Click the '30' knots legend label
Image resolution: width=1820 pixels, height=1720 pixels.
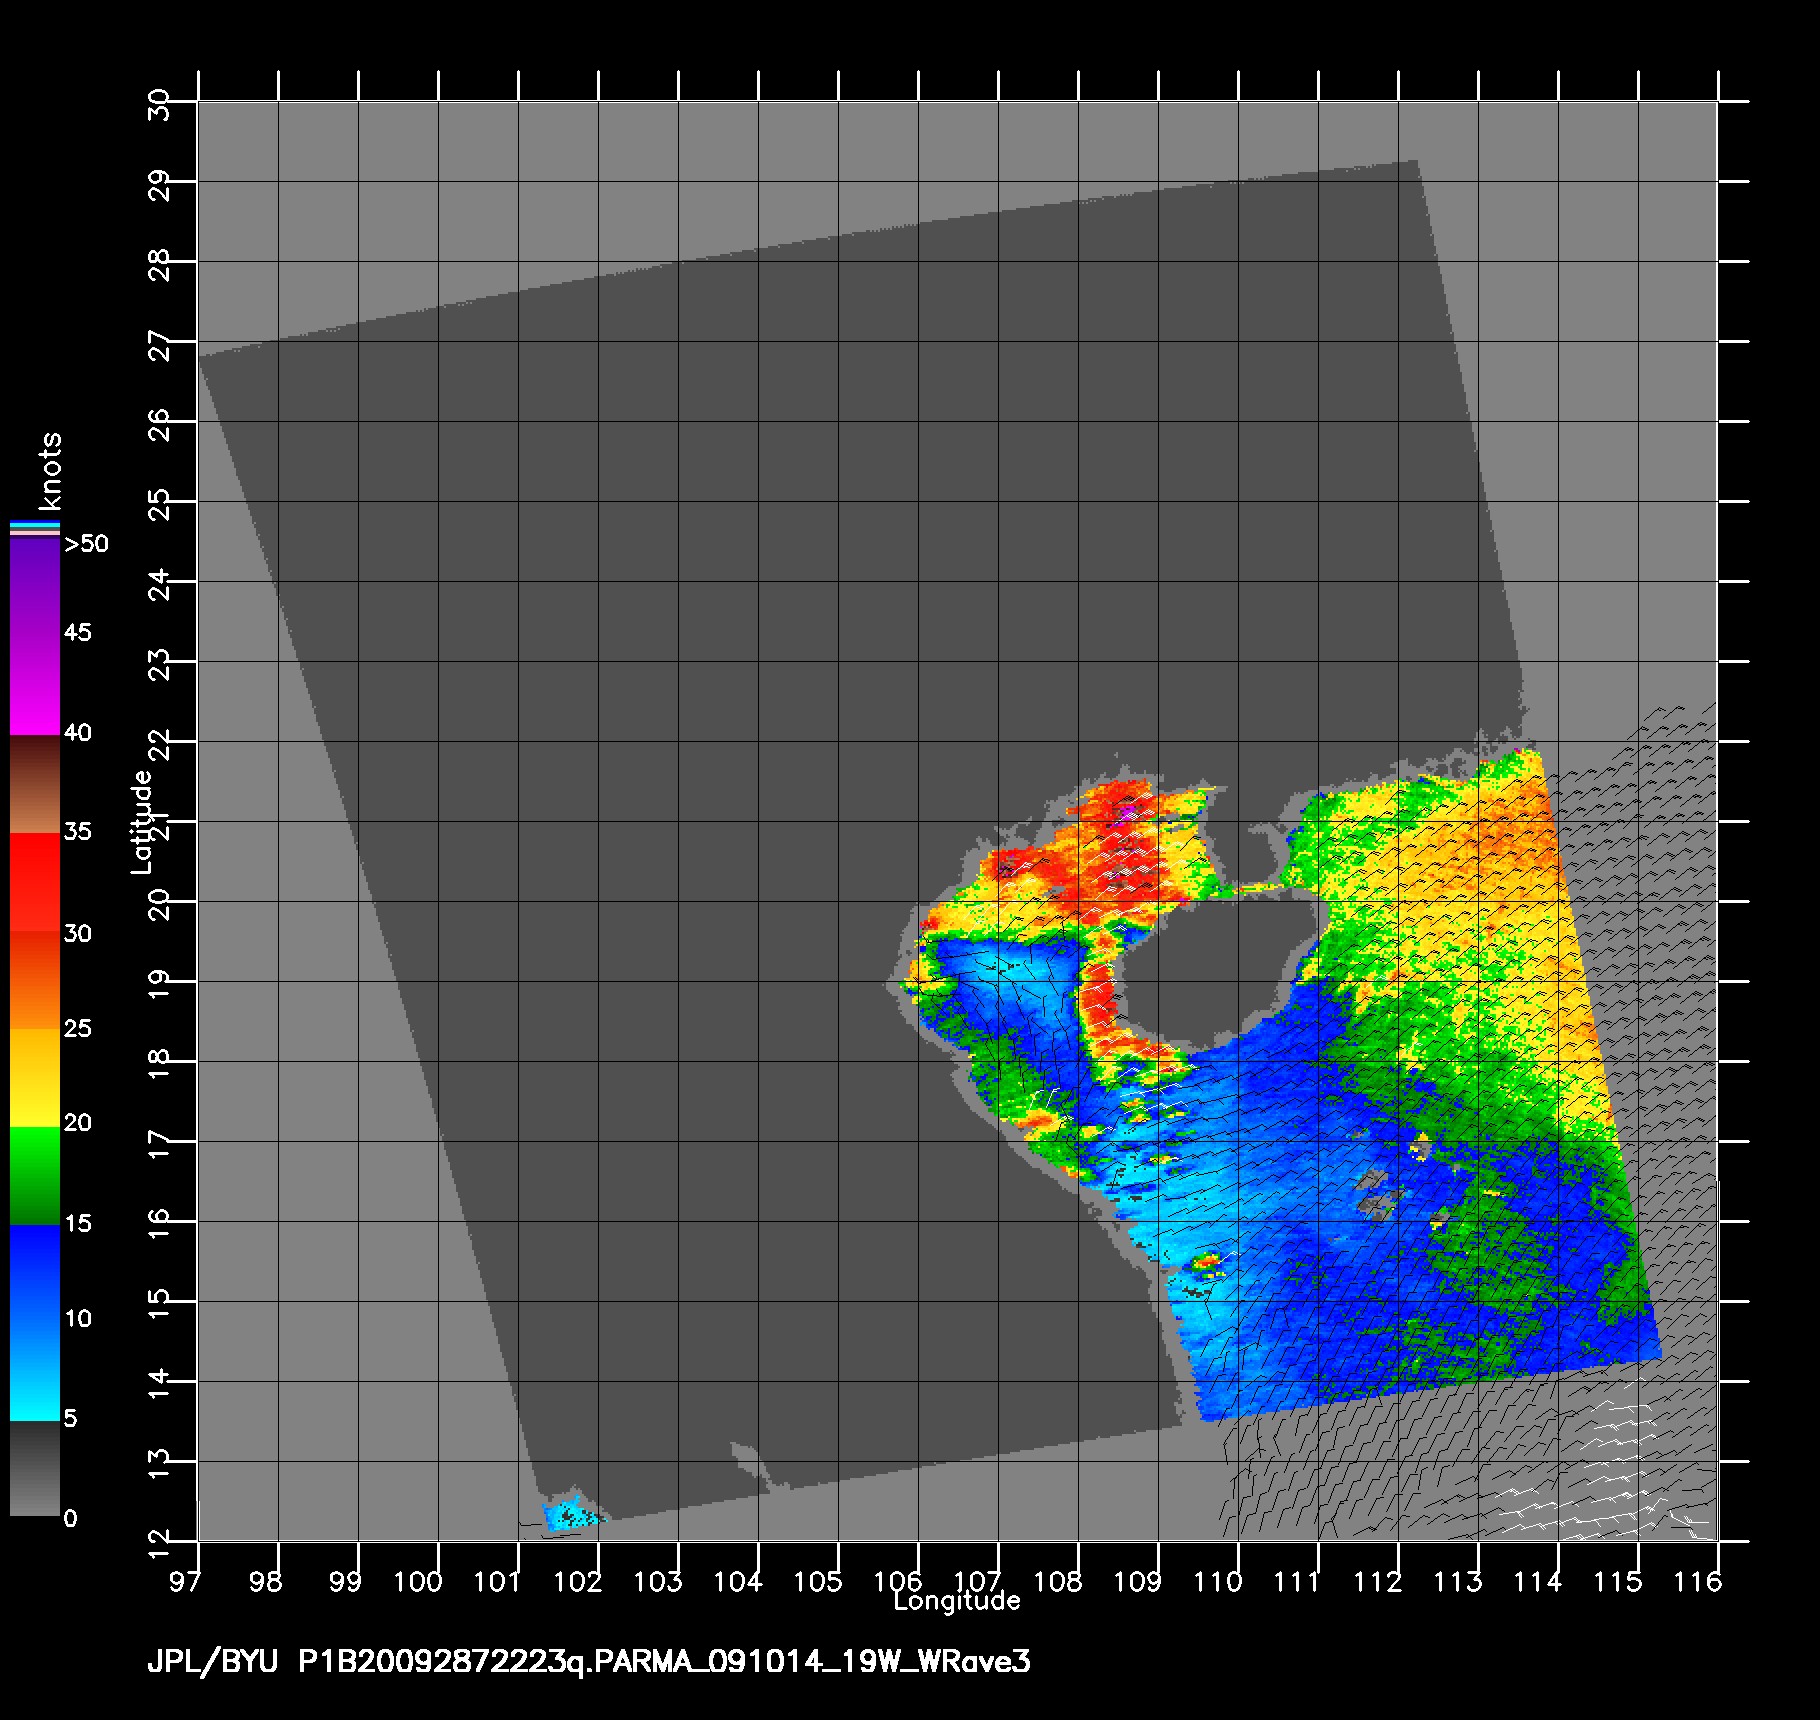[78, 934]
